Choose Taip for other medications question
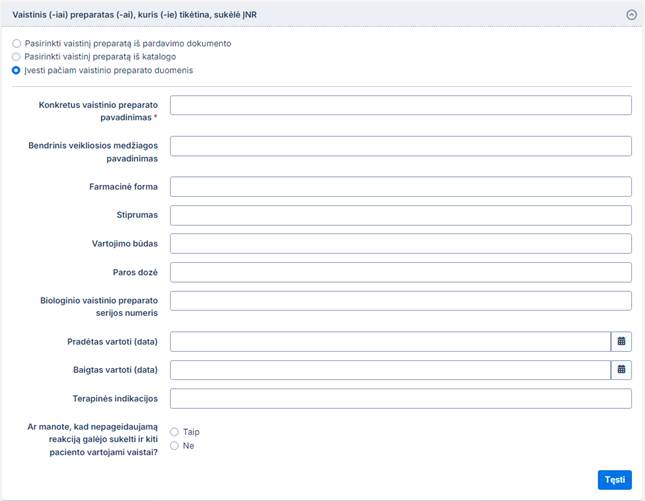Viewport: 645px width, 501px height. tap(174, 432)
